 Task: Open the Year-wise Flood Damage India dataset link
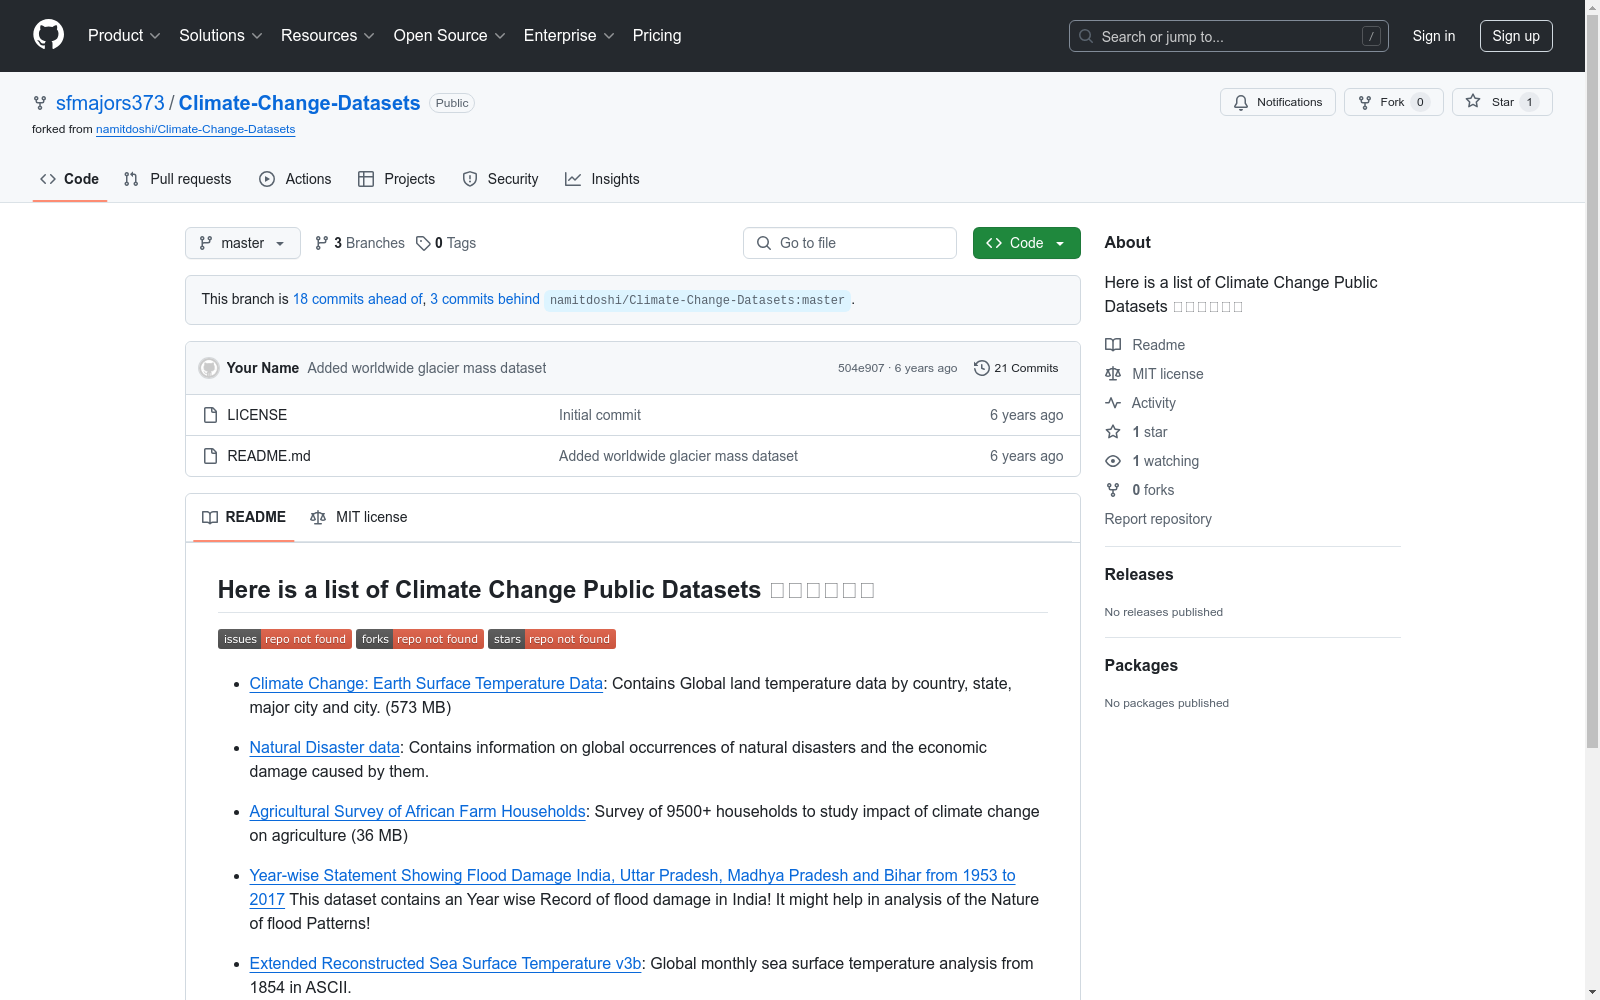coord(632,887)
